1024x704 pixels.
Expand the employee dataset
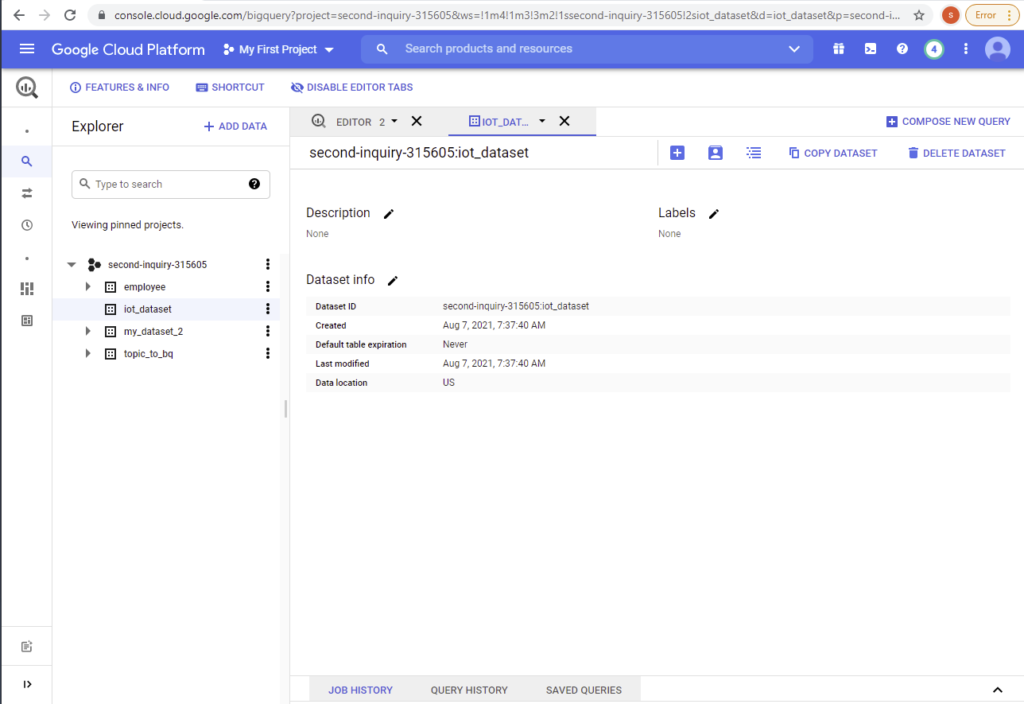88,287
